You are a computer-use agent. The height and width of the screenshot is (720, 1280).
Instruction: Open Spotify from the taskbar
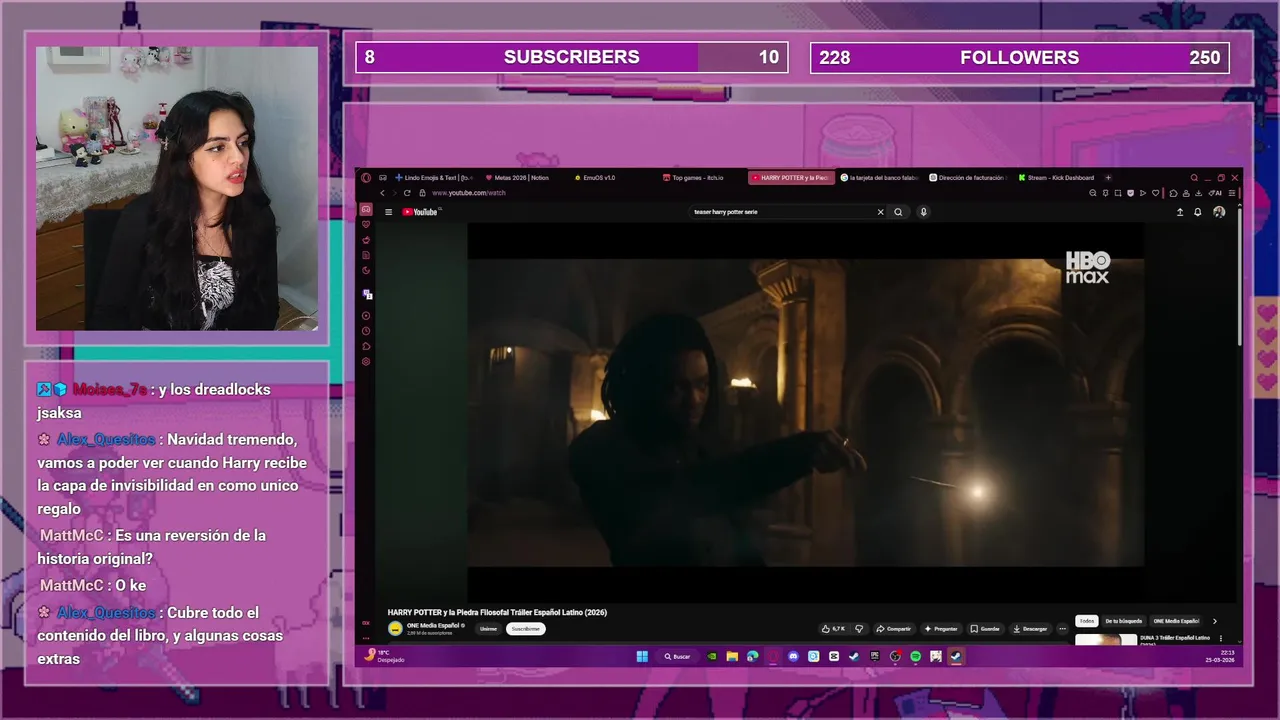tap(915, 657)
